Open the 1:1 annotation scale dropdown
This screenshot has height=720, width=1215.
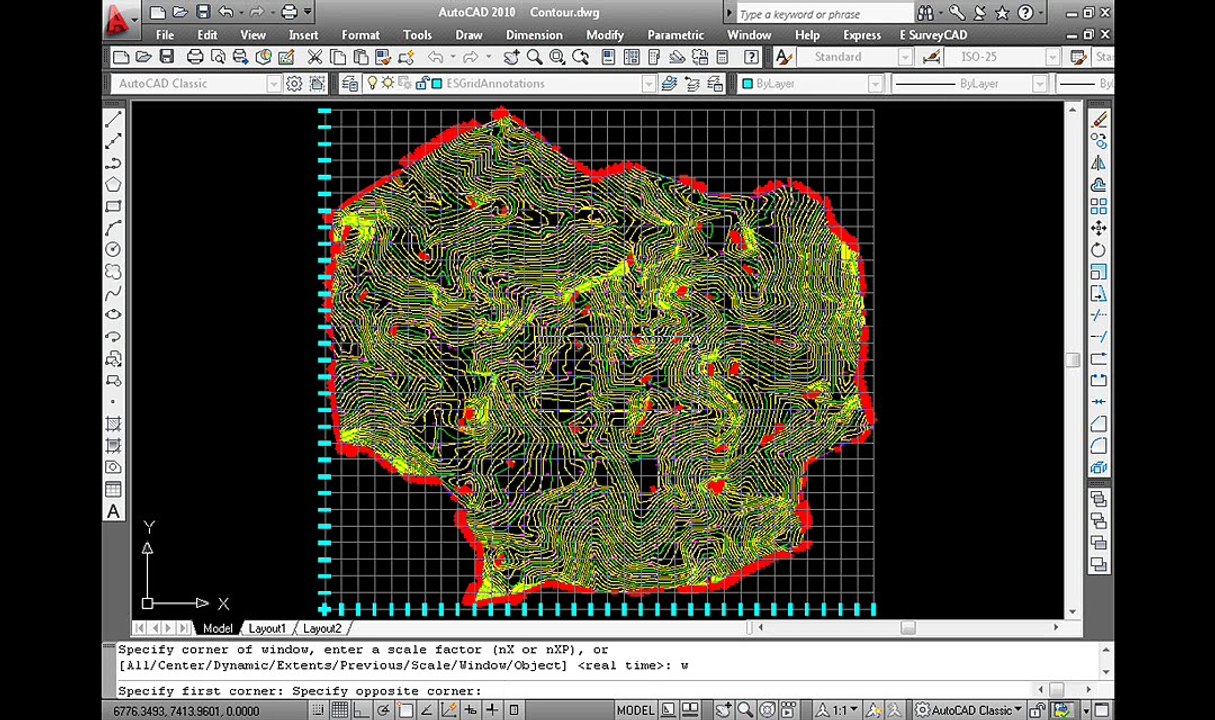pyautogui.click(x=836, y=710)
